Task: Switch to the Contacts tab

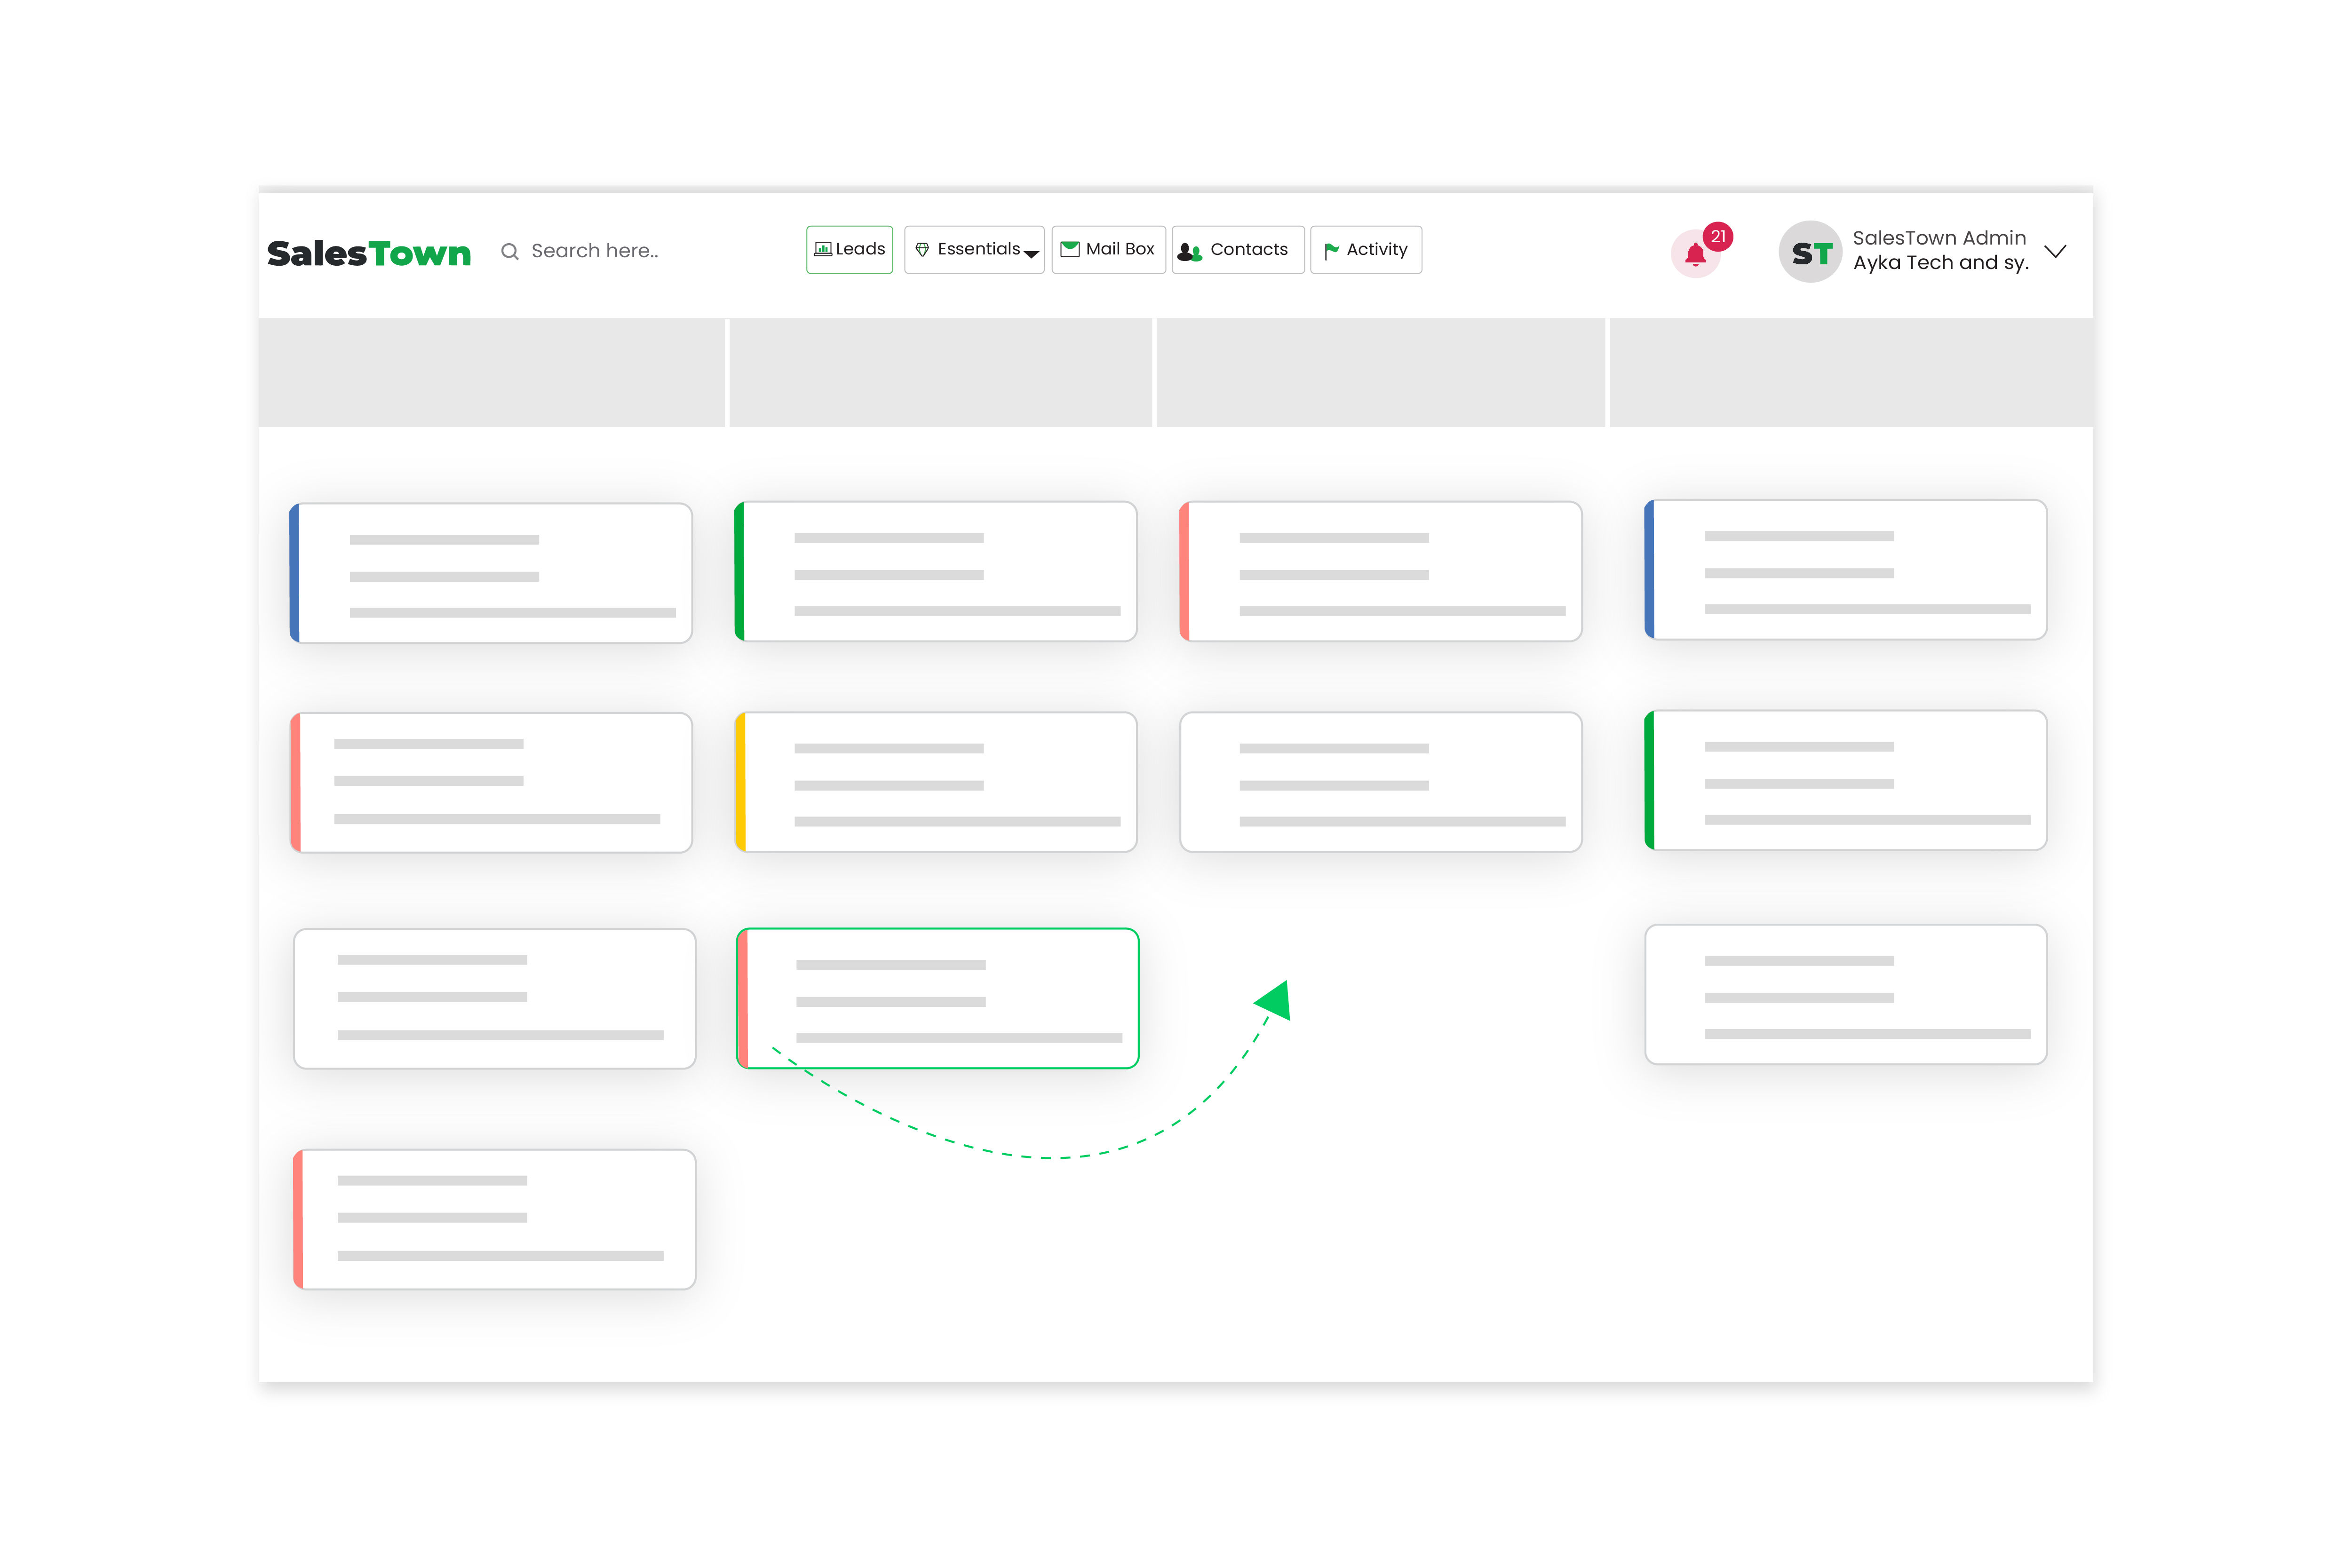Action: (1248, 249)
